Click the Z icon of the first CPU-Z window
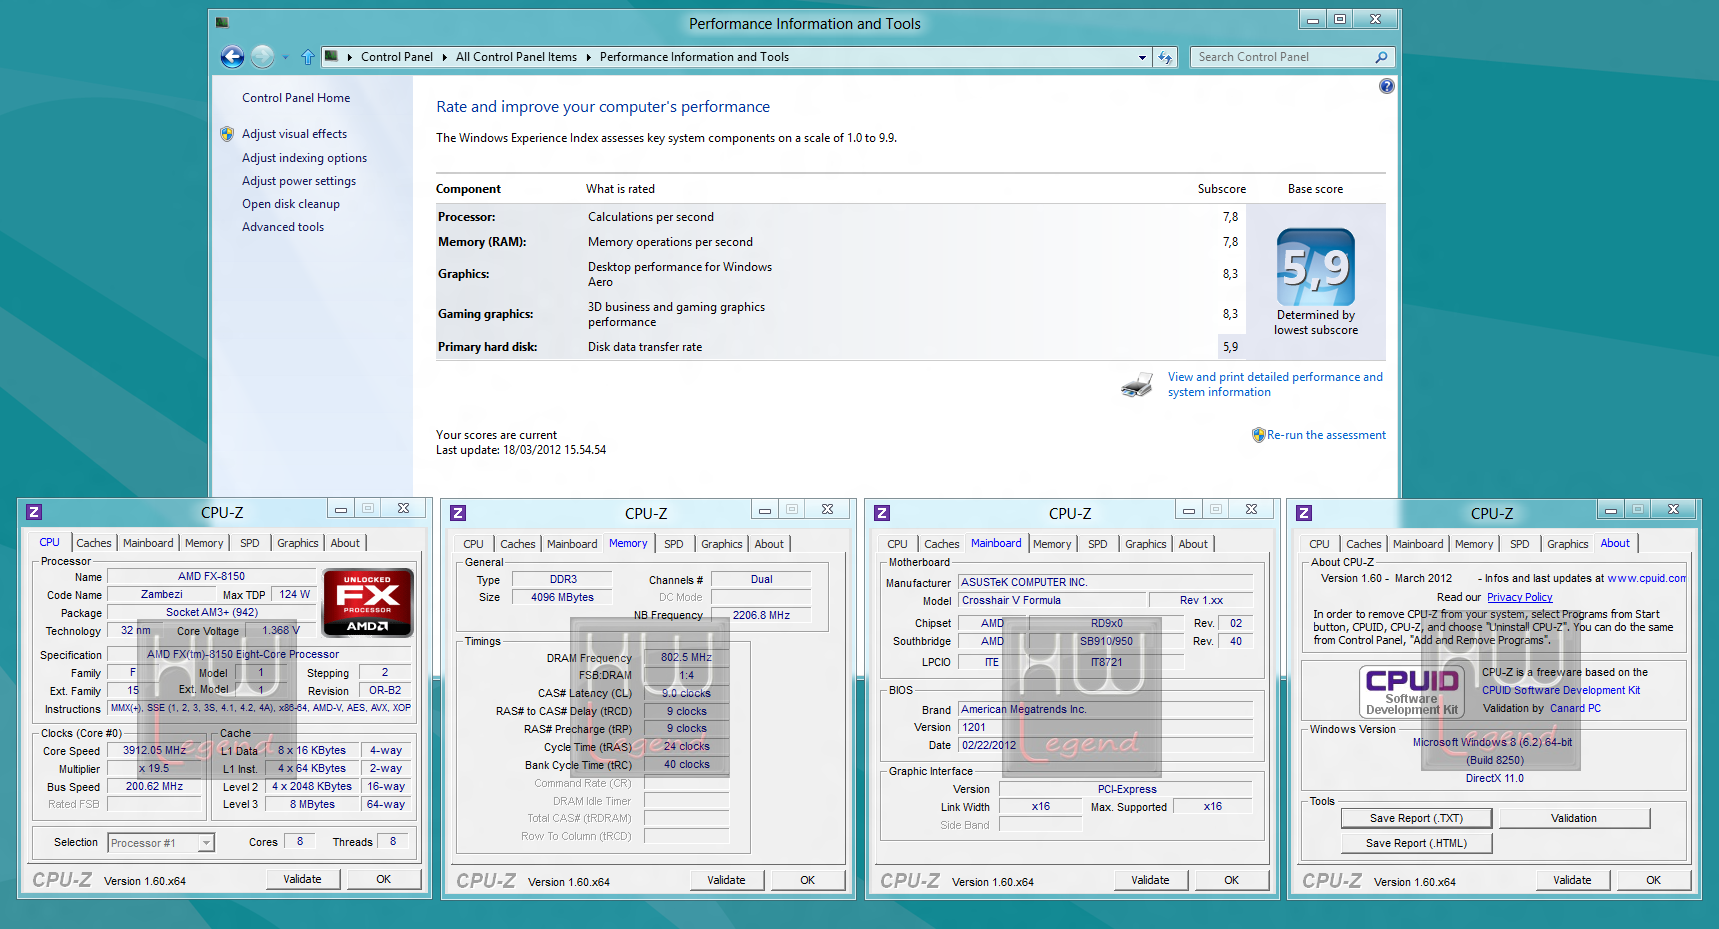 (x=34, y=512)
